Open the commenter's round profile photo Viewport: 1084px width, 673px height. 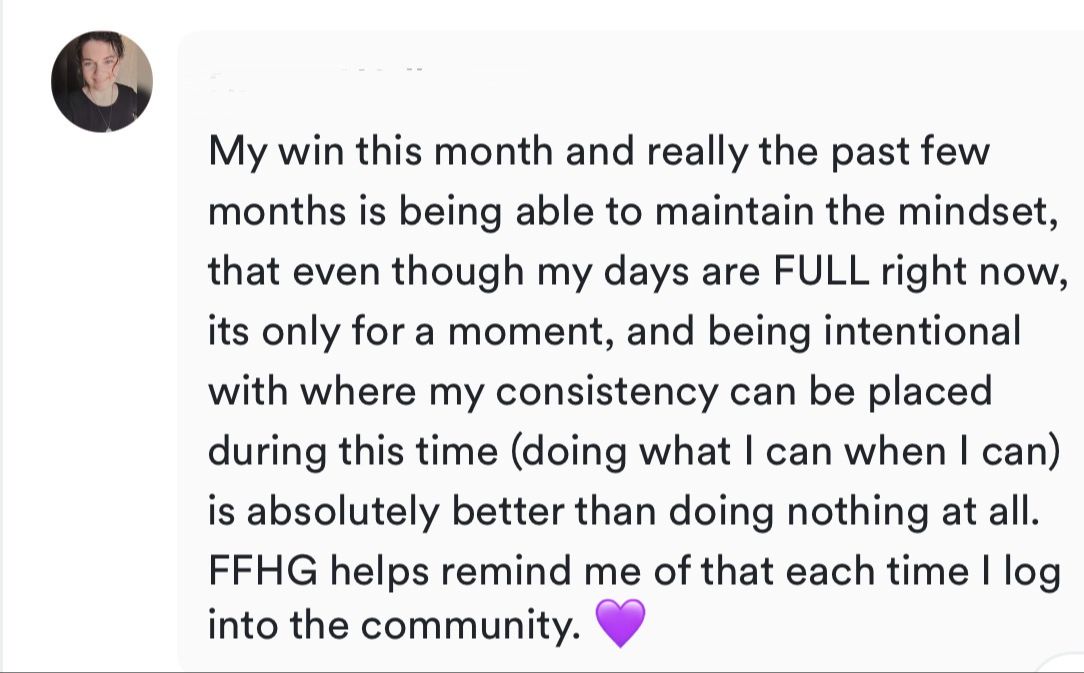coord(102,81)
